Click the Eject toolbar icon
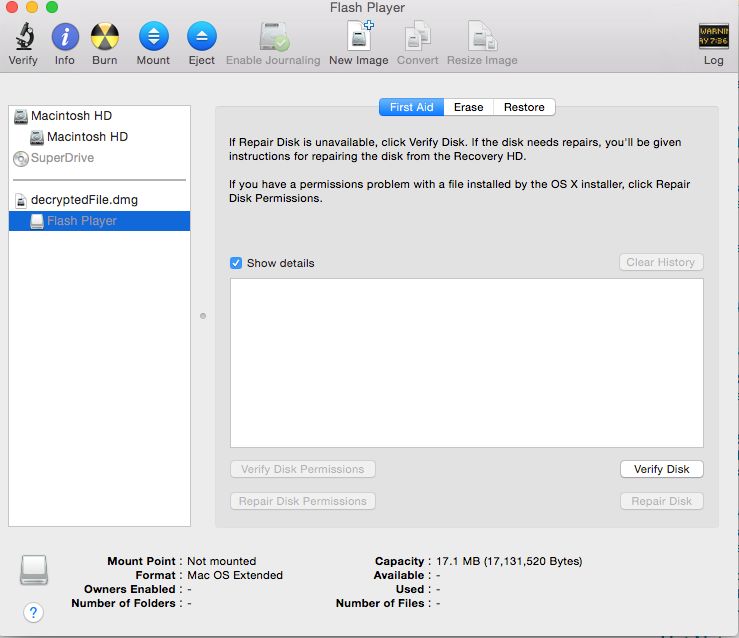This screenshot has width=739, height=638. [x=202, y=36]
